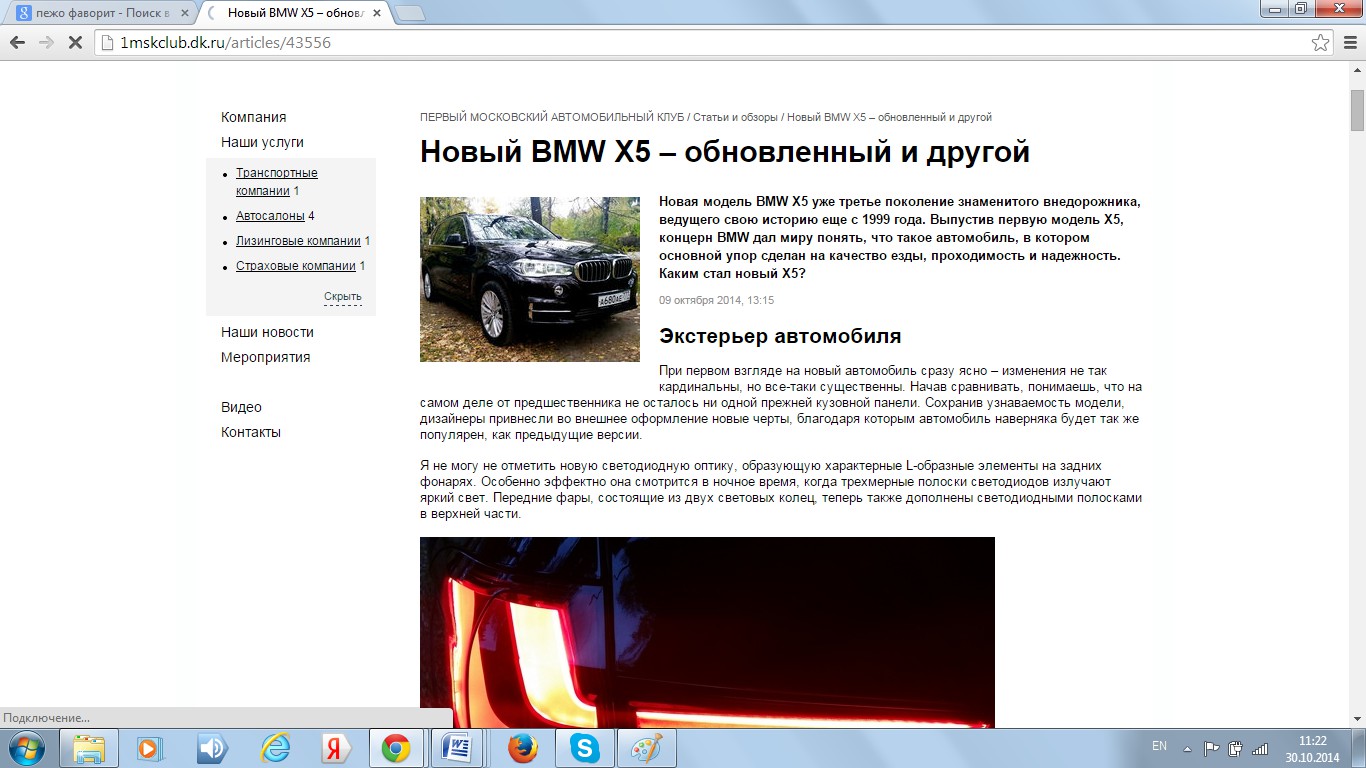
Task: Open Skype from the taskbar
Action: coord(584,748)
